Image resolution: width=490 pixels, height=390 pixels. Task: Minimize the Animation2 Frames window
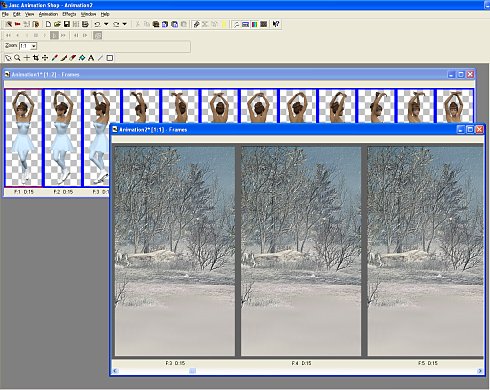(x=460, y=130)
